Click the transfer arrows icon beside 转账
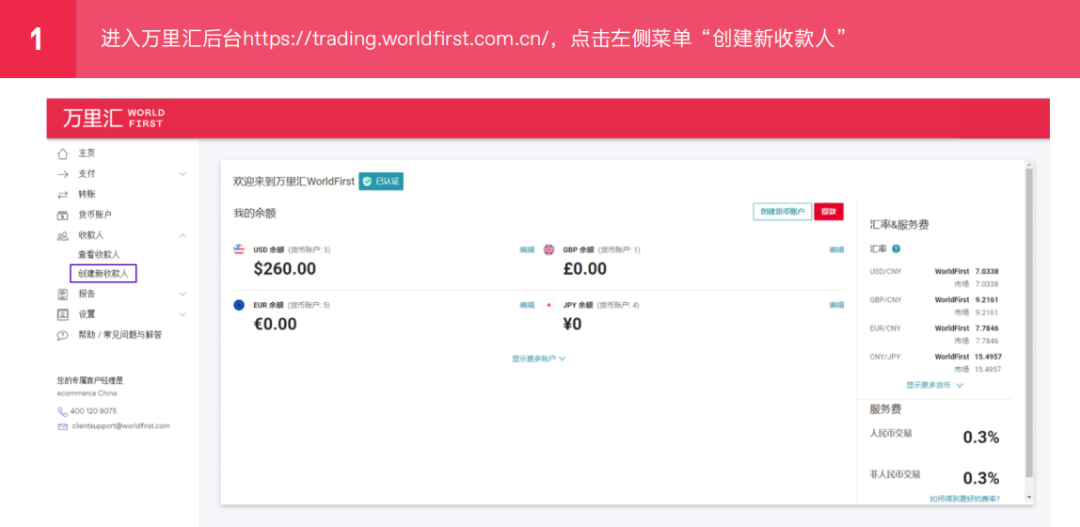Image resolution: width=1080 pixels, height=527 pixels. 63,194
